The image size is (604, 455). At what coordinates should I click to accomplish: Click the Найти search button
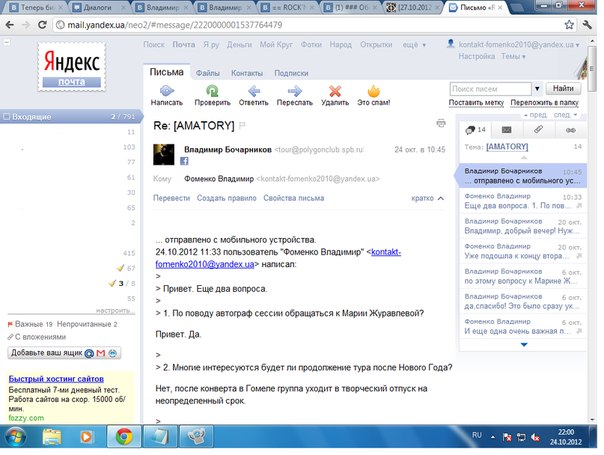pos(563,89)
